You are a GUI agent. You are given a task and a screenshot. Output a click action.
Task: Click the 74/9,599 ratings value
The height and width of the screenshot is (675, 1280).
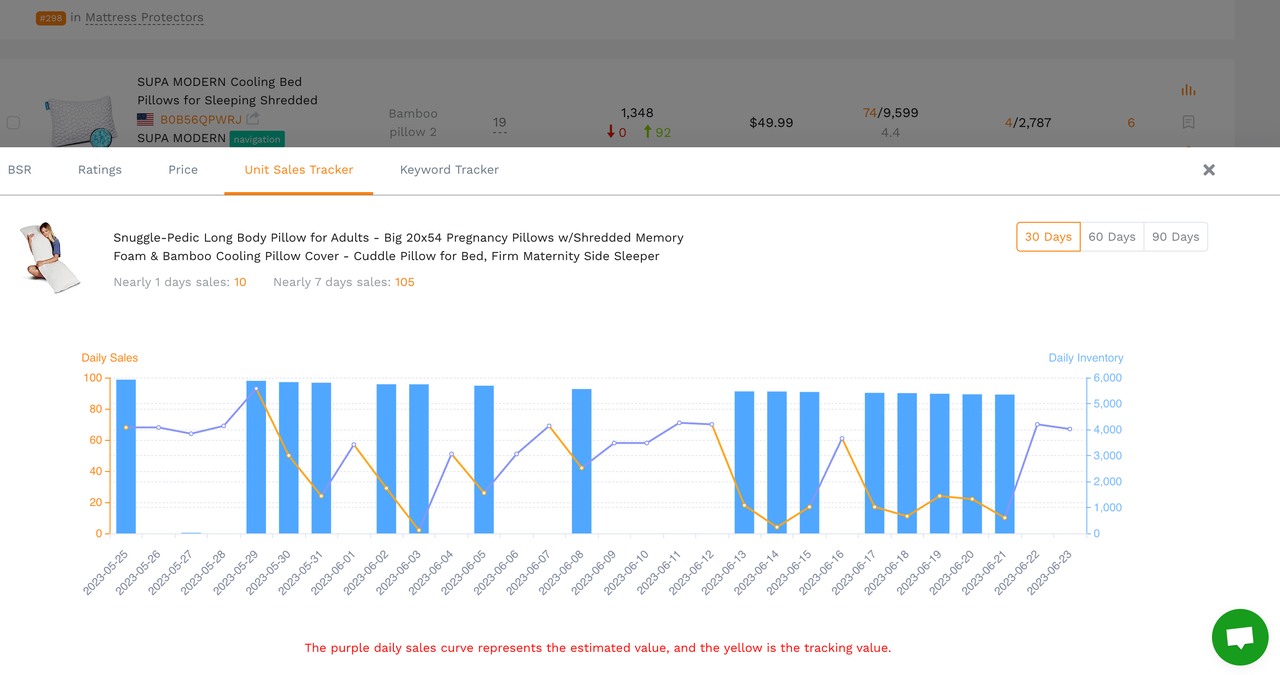pos(890,113)
